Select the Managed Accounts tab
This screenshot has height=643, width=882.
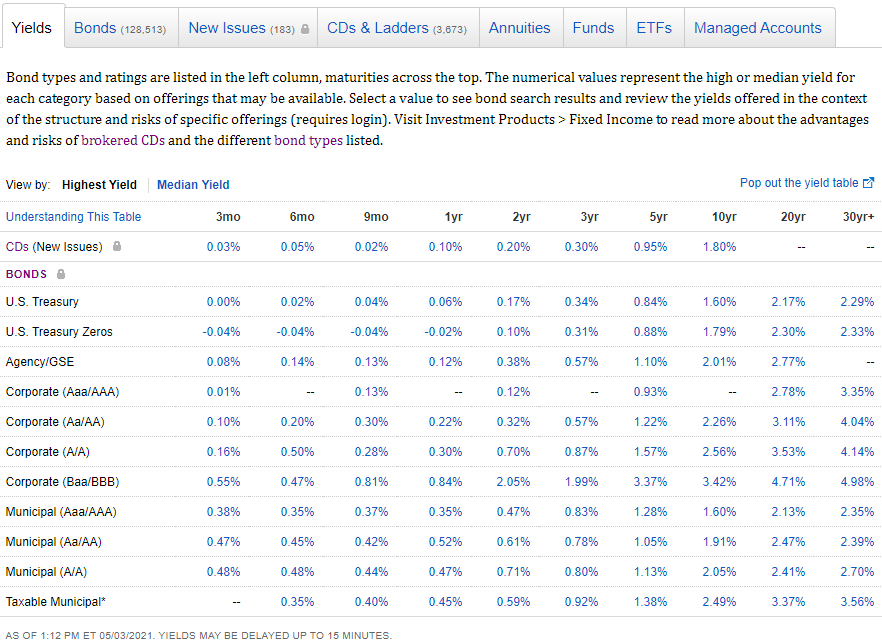coord(757,28)
